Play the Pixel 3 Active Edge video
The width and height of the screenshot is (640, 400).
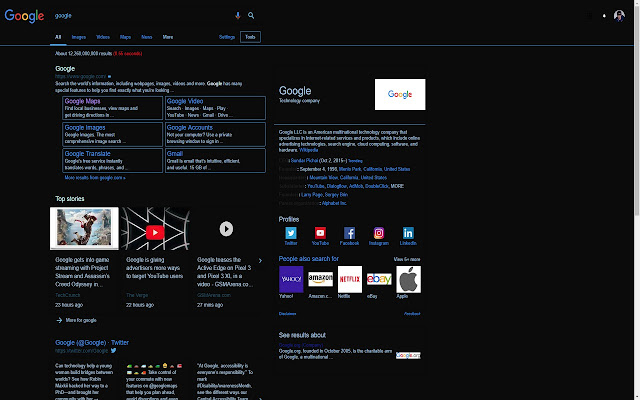point(226,229)
